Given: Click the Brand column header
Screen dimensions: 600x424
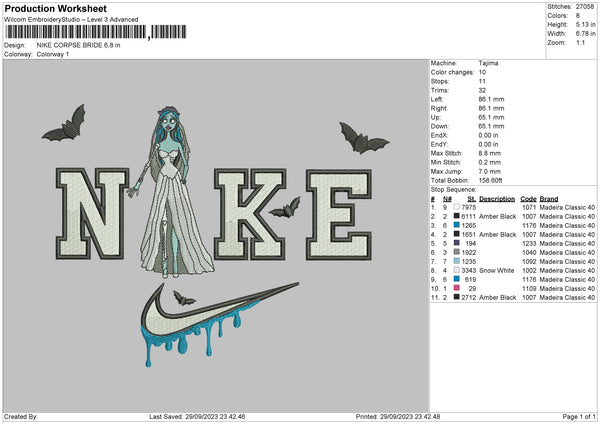Looking at the screenshot, I should coord(549,199).
